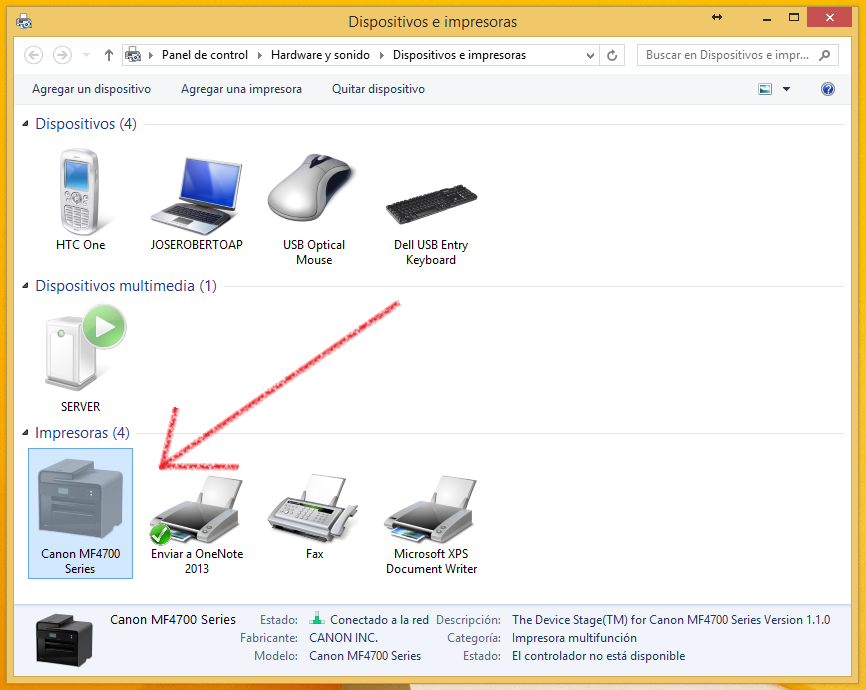Navigate to Hardware y sonido breadcrumb
The width and height of the screenshot is (866, 690).
320,55
